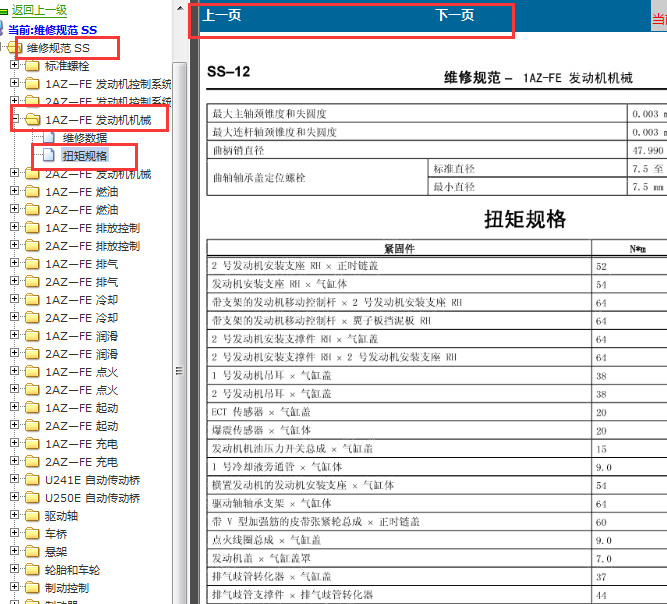Go to next page 下一页

click(x=455, y=15)
